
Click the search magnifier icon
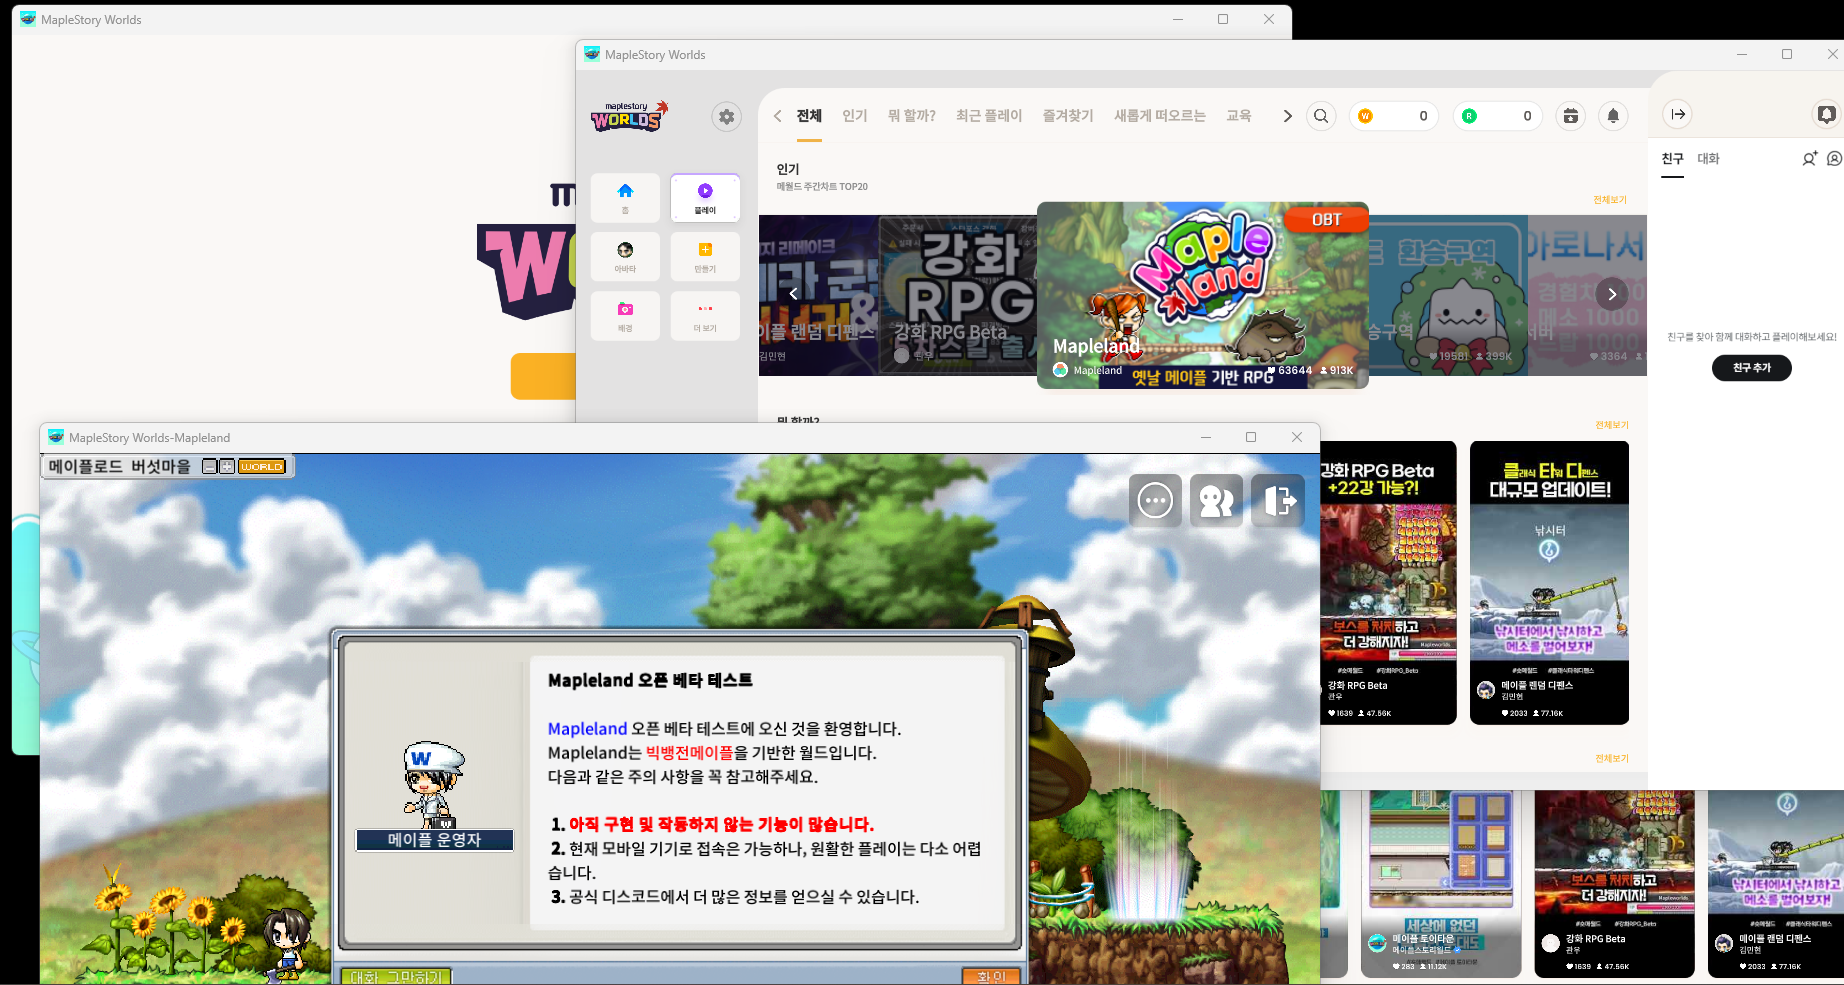click(x=1321, y=116)
